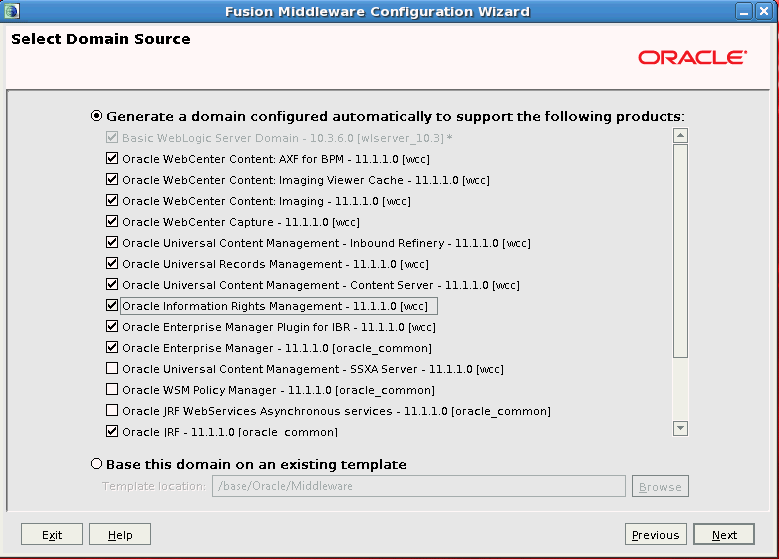The width and height of the screenshot is (779, 559).
Task: Click the Exit button
Action: tap(52, 534)
